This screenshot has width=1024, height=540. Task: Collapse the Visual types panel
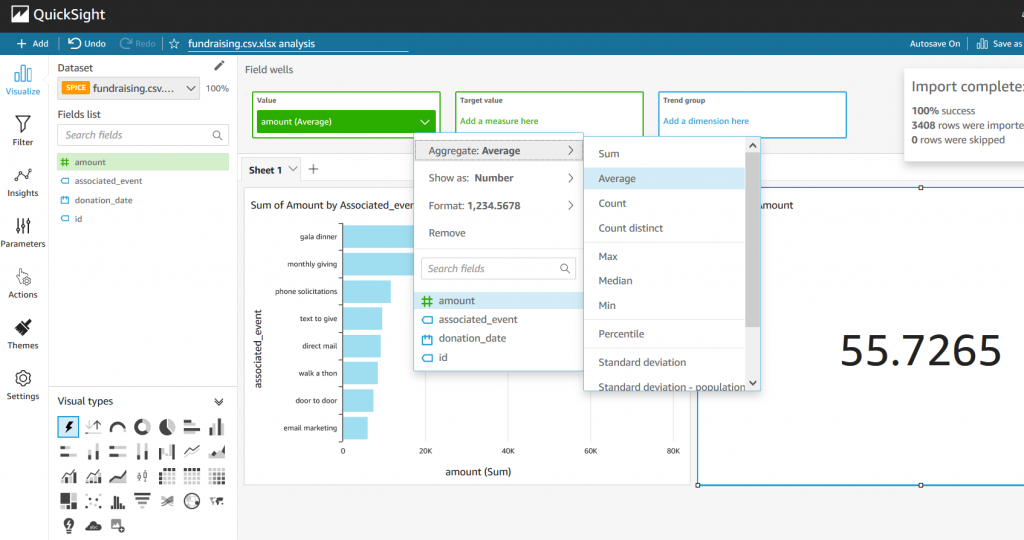(219, 402)
